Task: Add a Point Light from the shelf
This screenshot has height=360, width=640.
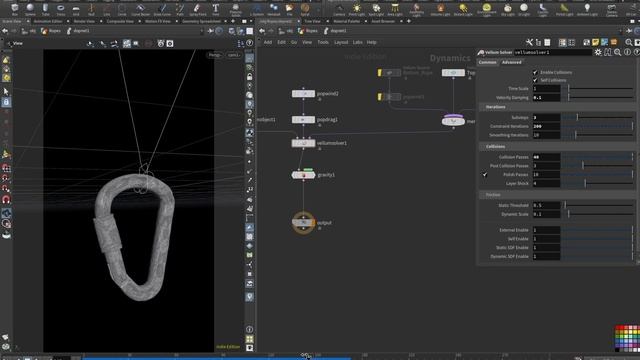Action: coord(357,9)
